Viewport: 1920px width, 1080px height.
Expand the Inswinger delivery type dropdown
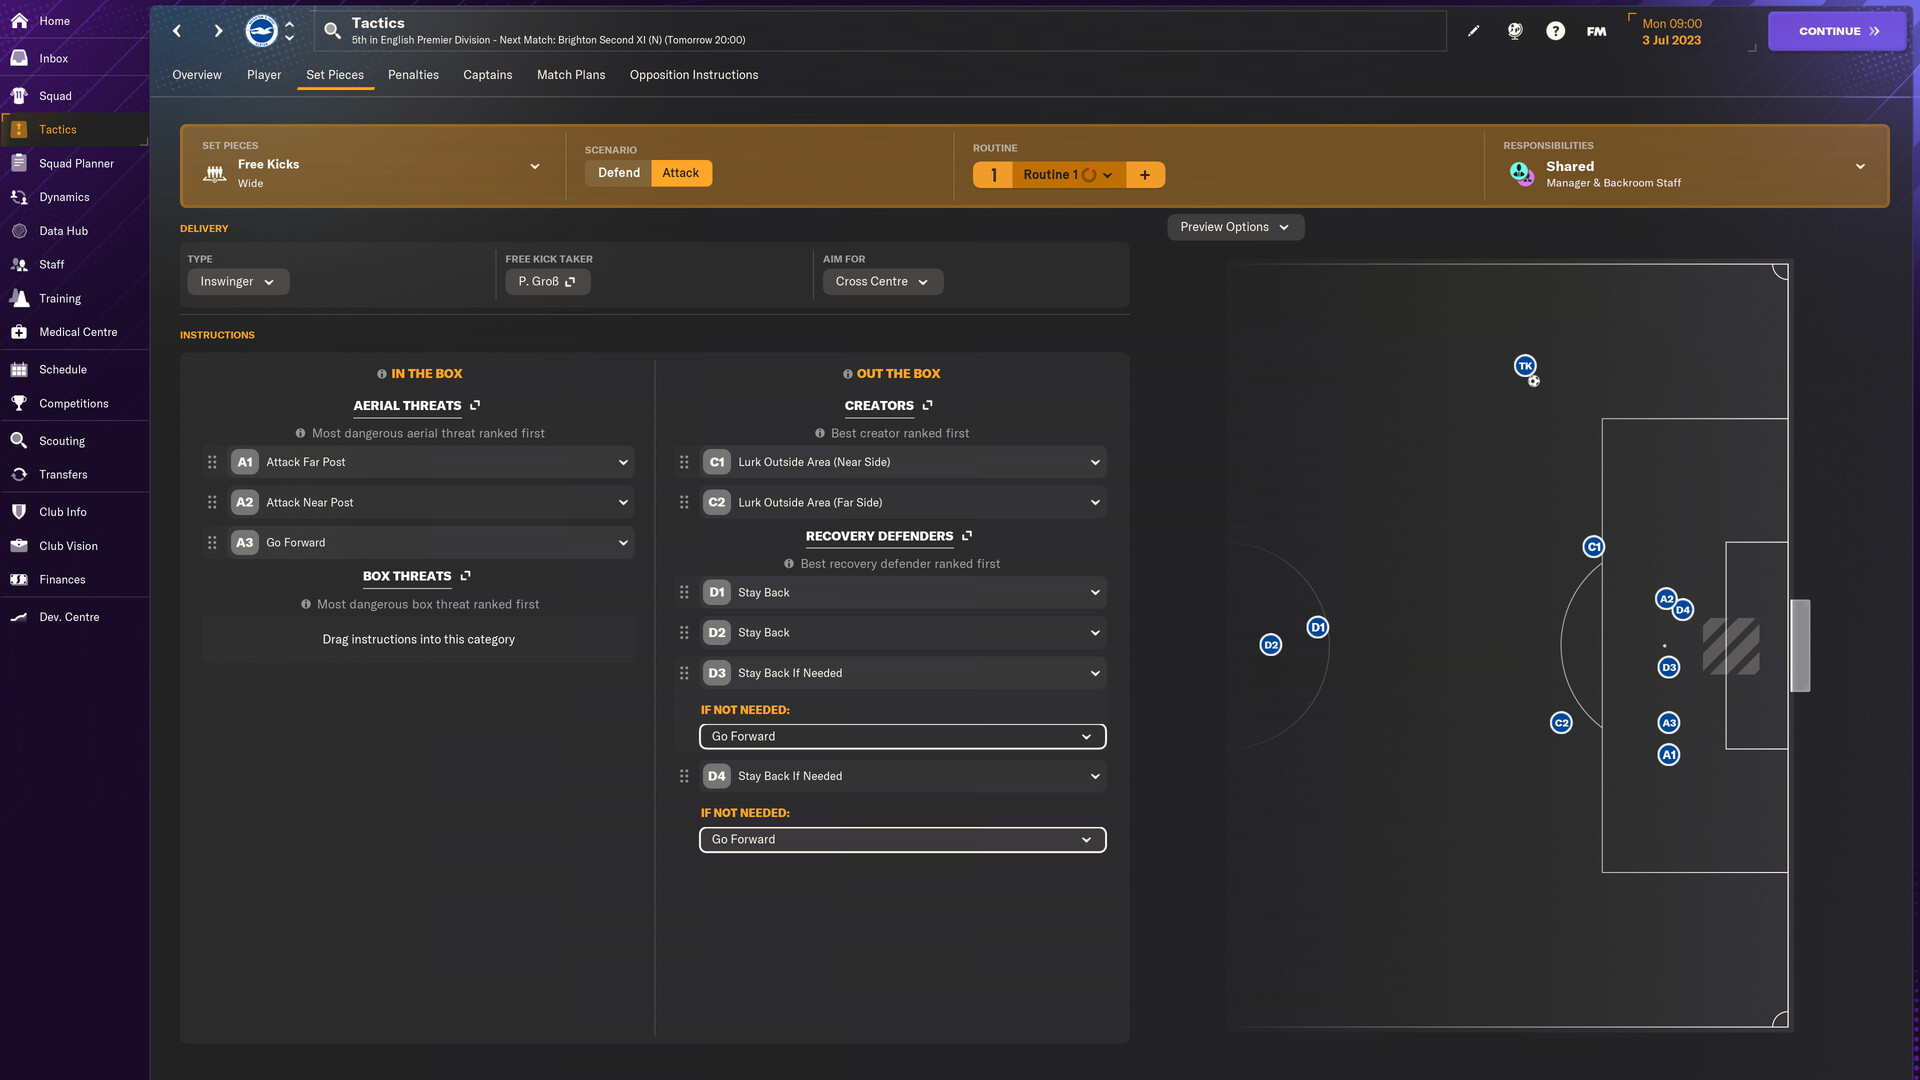tap(236, 281)
